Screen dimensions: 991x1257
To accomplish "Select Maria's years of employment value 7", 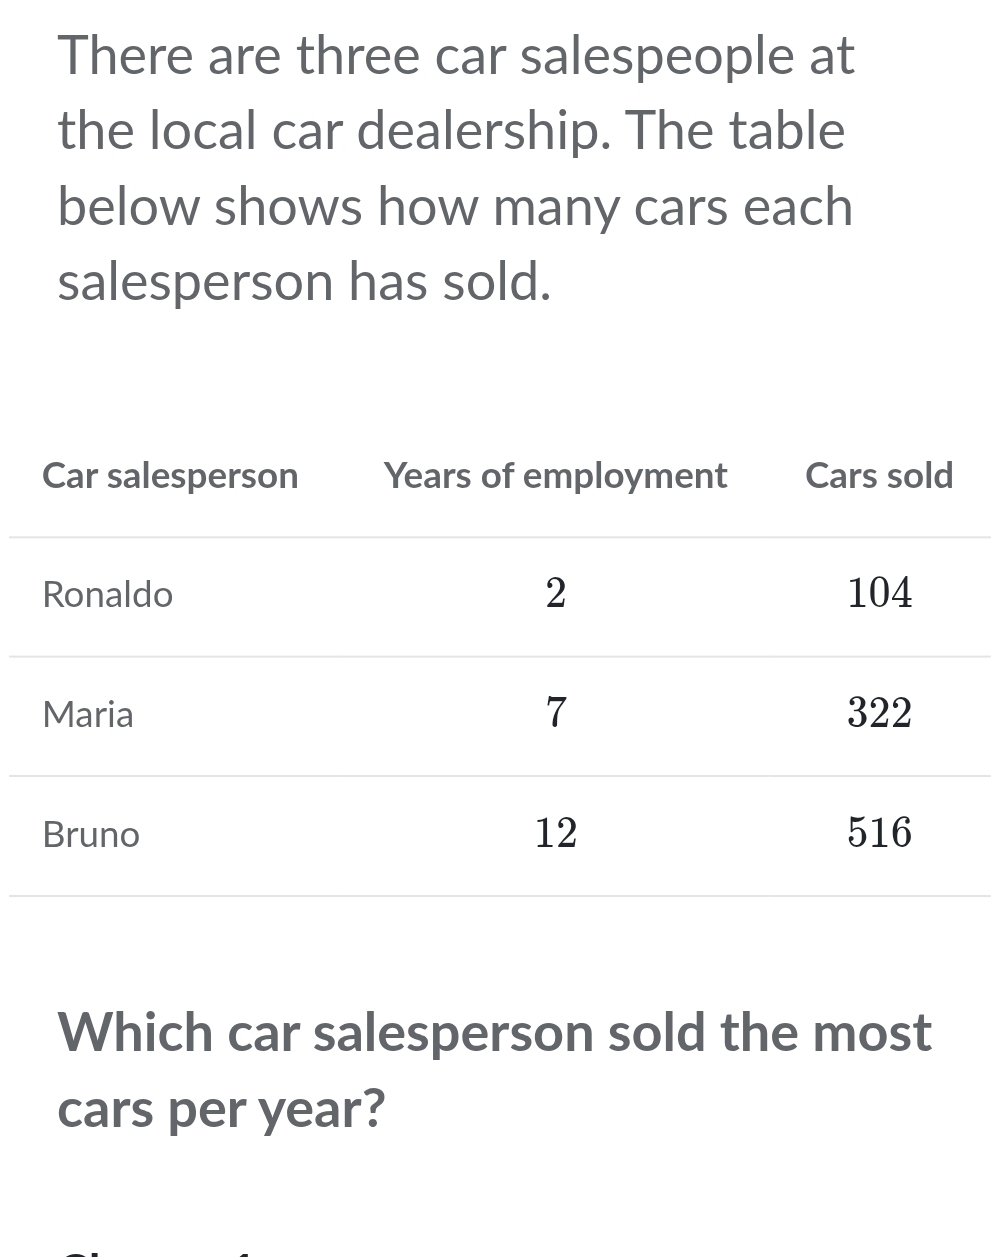I will pyautogui.click(x=556, y=713).
